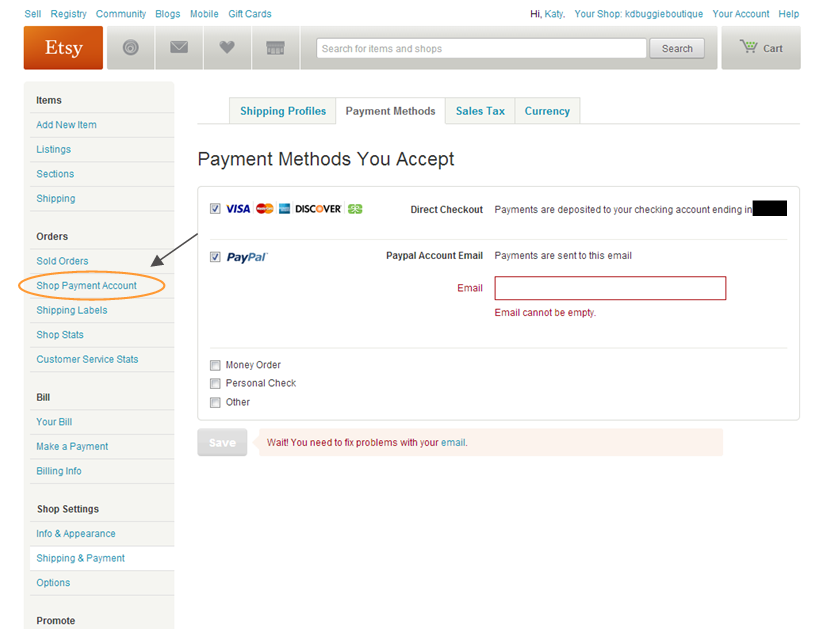Open the Shipping Profiles tab

(282, 111)
